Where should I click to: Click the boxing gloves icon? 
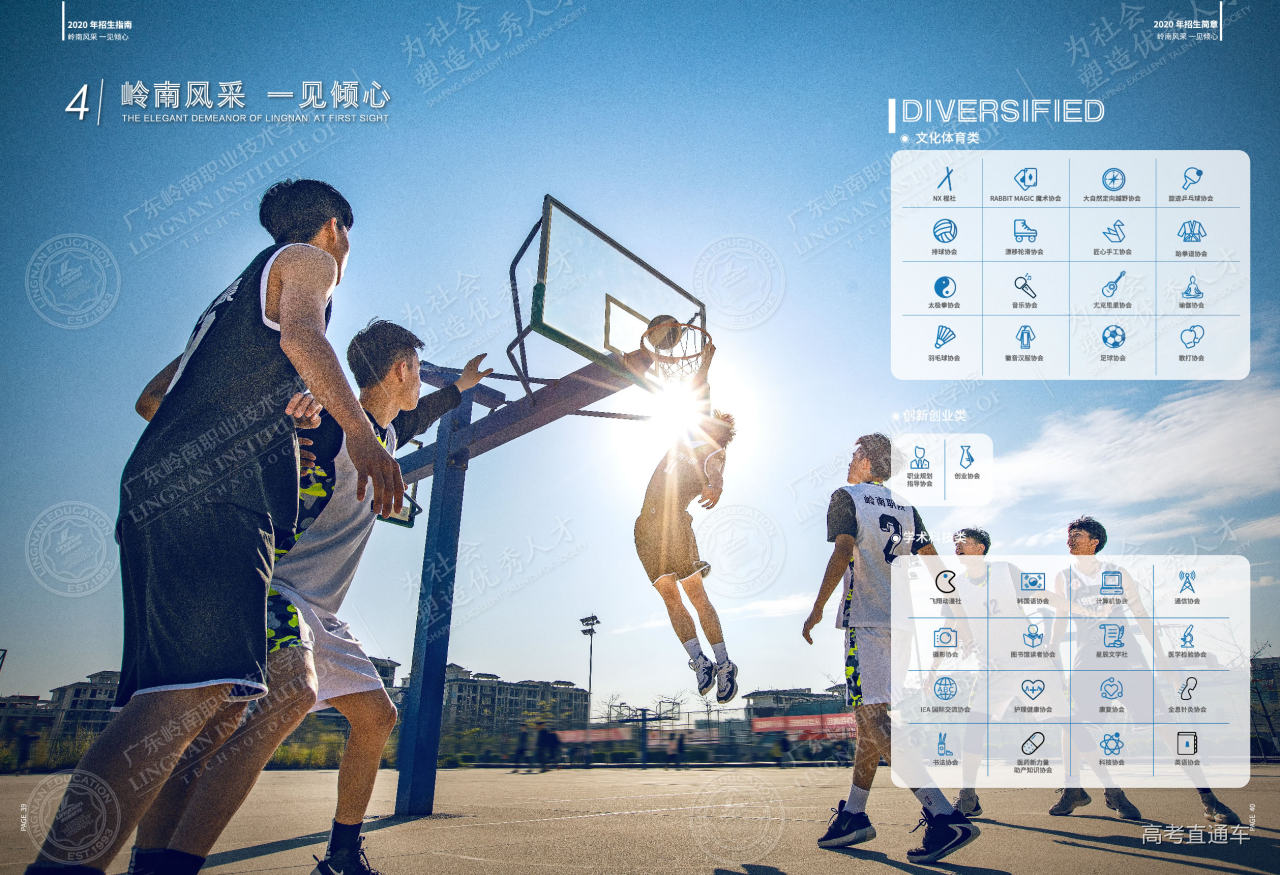tap(1191, 337)
